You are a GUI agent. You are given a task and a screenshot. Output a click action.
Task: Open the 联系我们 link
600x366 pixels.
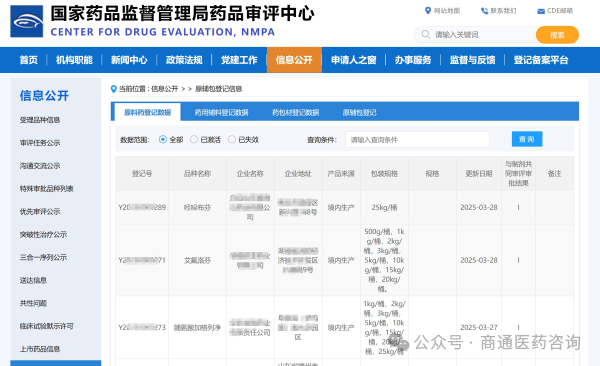click(x=503, y=11)
